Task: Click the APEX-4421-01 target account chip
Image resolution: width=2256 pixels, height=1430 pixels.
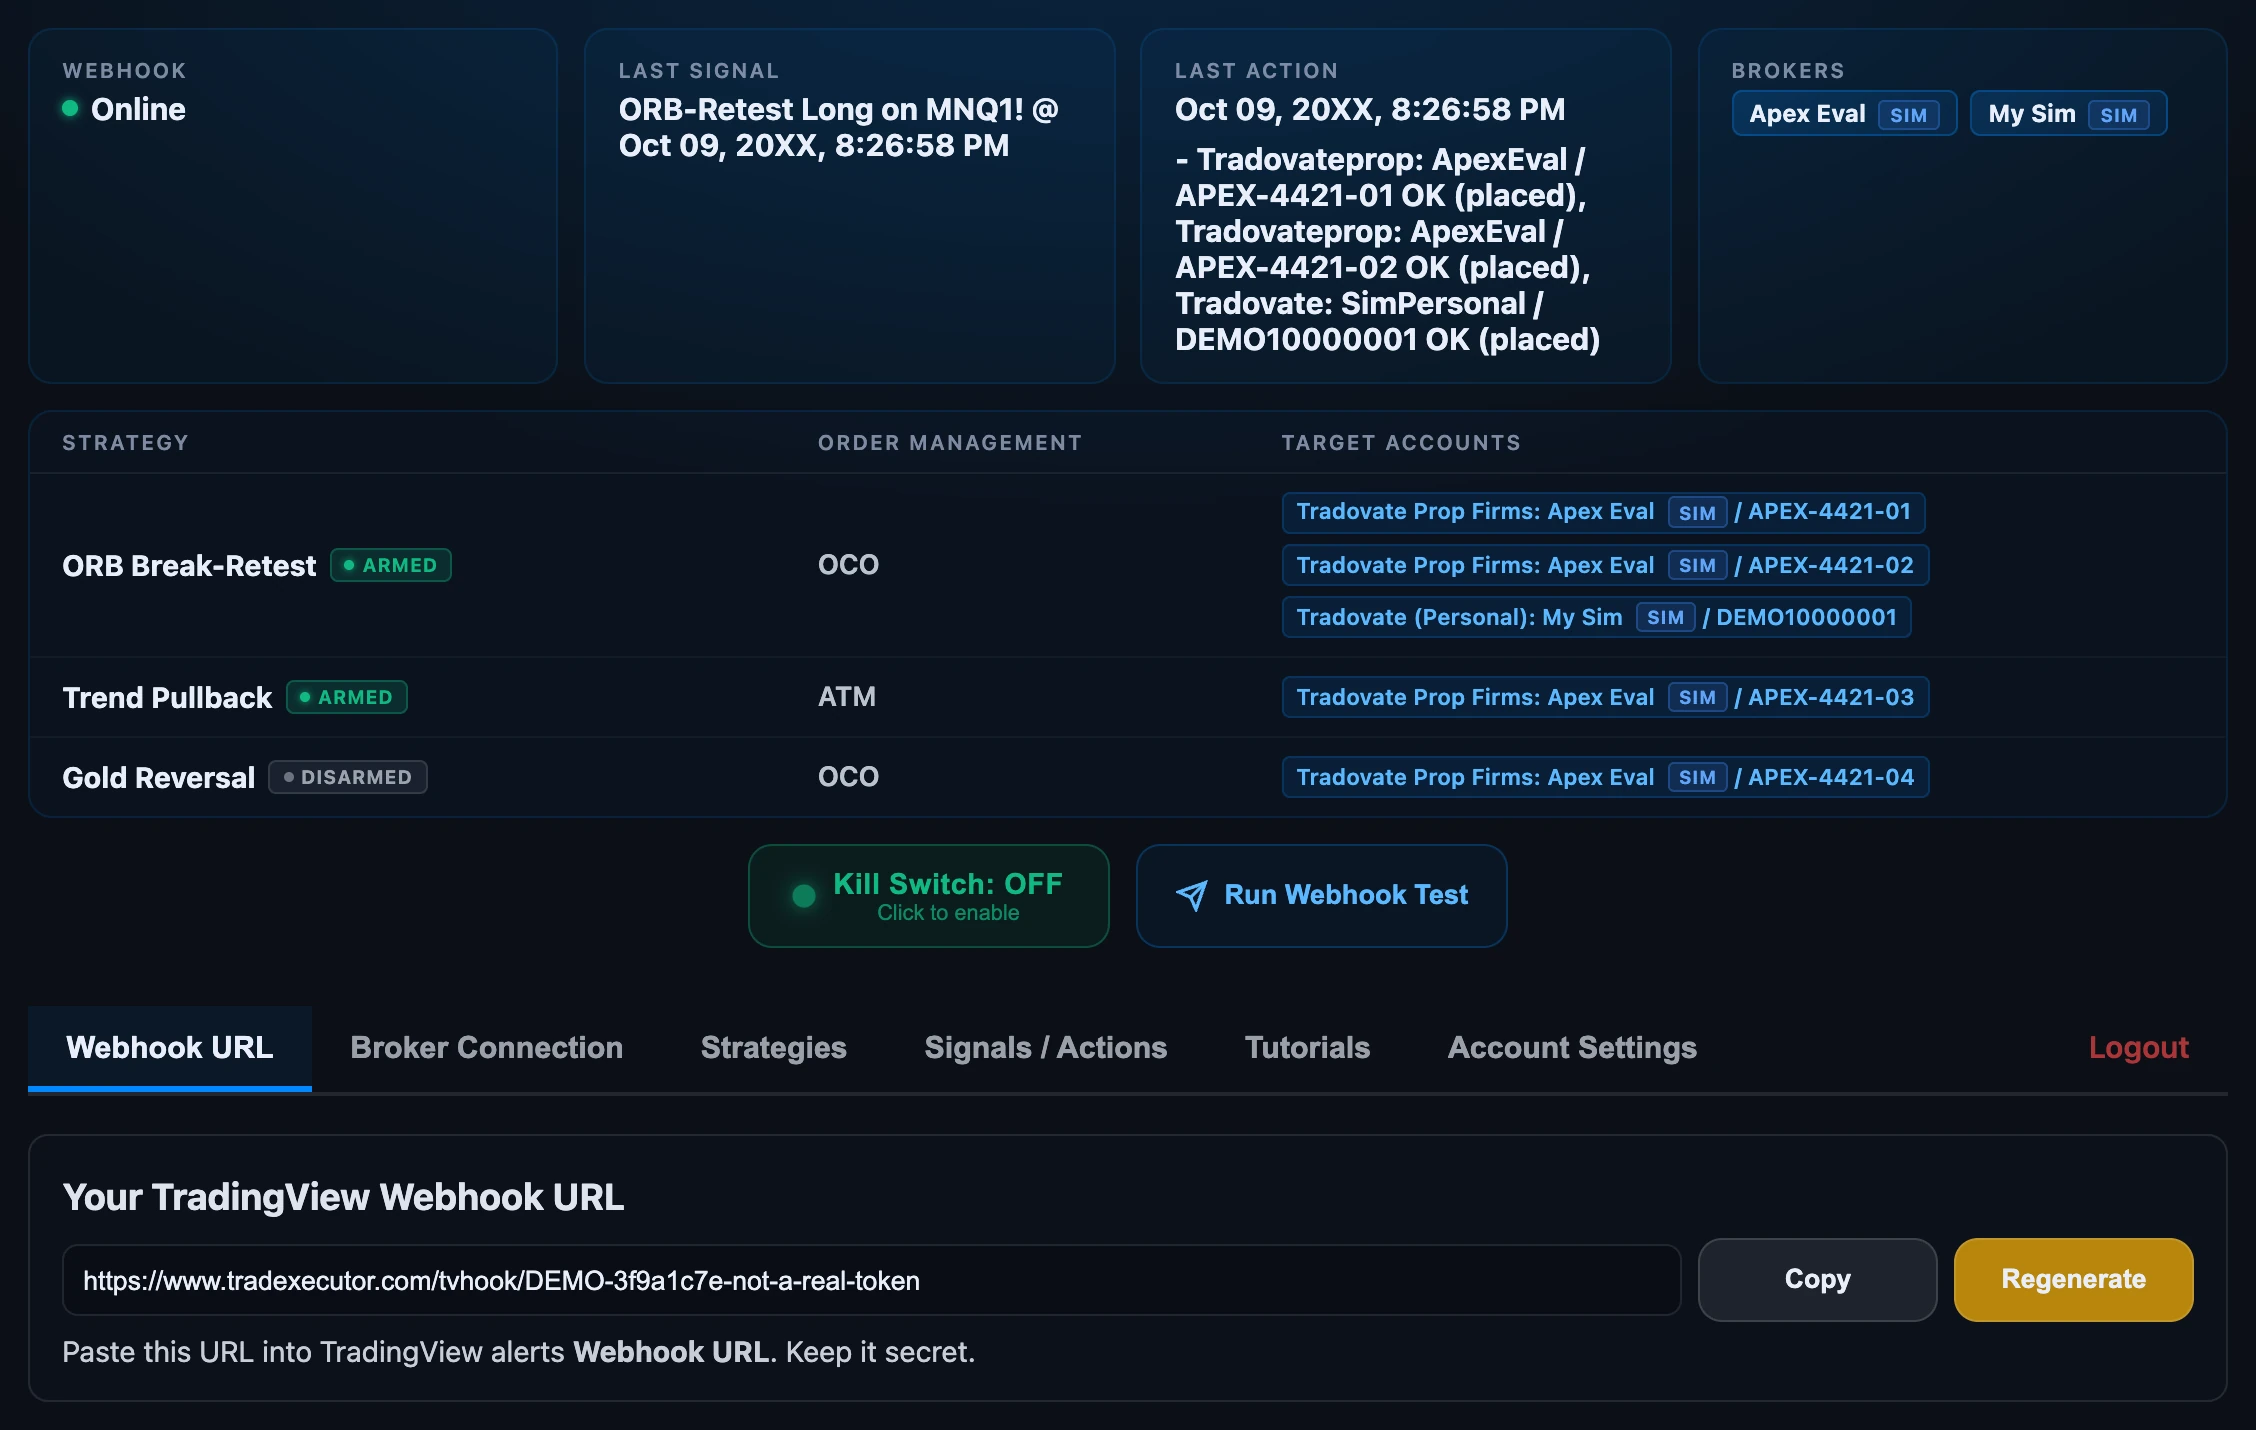Action: 1603,512
